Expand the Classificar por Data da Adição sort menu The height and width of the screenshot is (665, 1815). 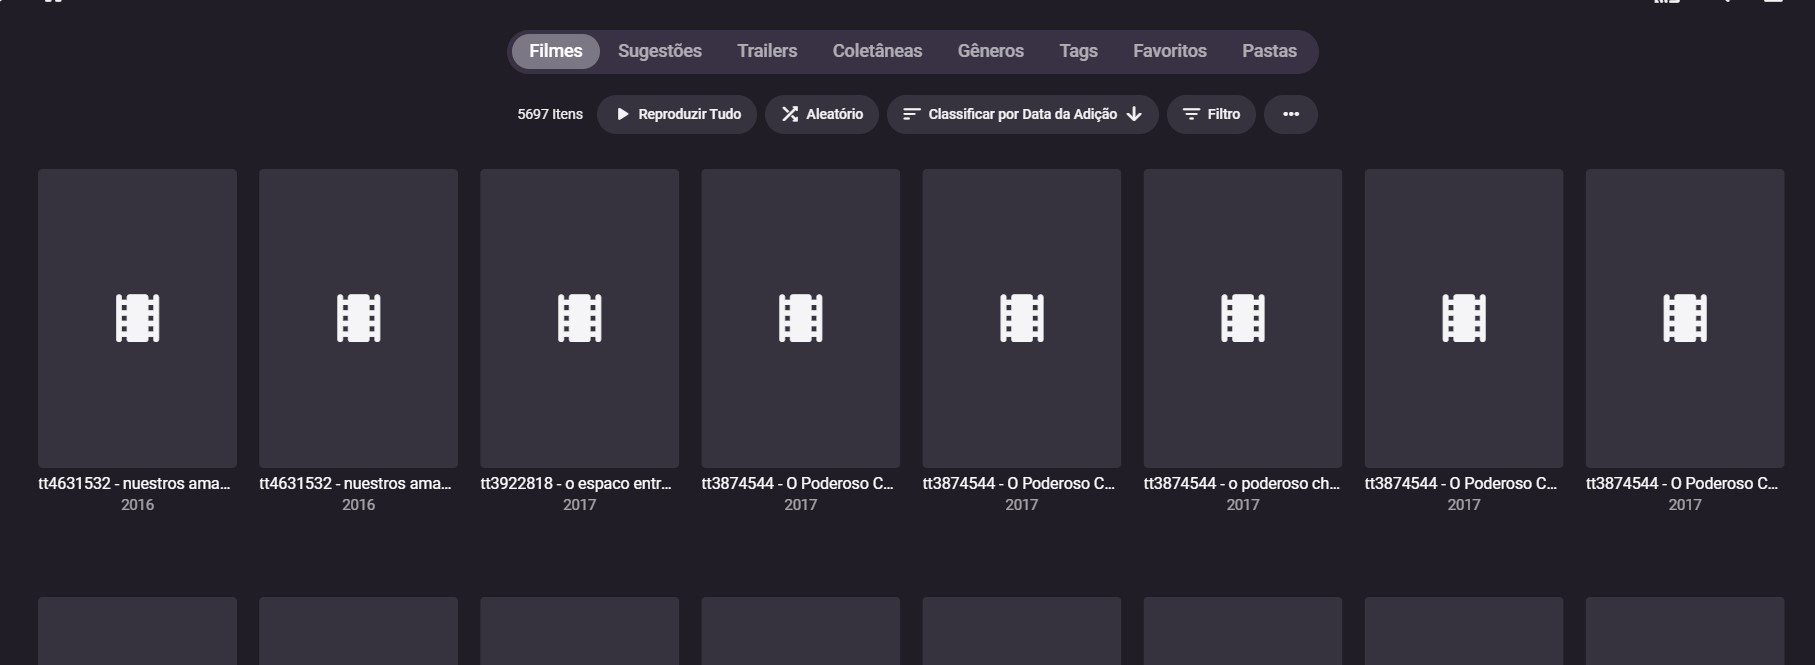tap(1022, 114)
